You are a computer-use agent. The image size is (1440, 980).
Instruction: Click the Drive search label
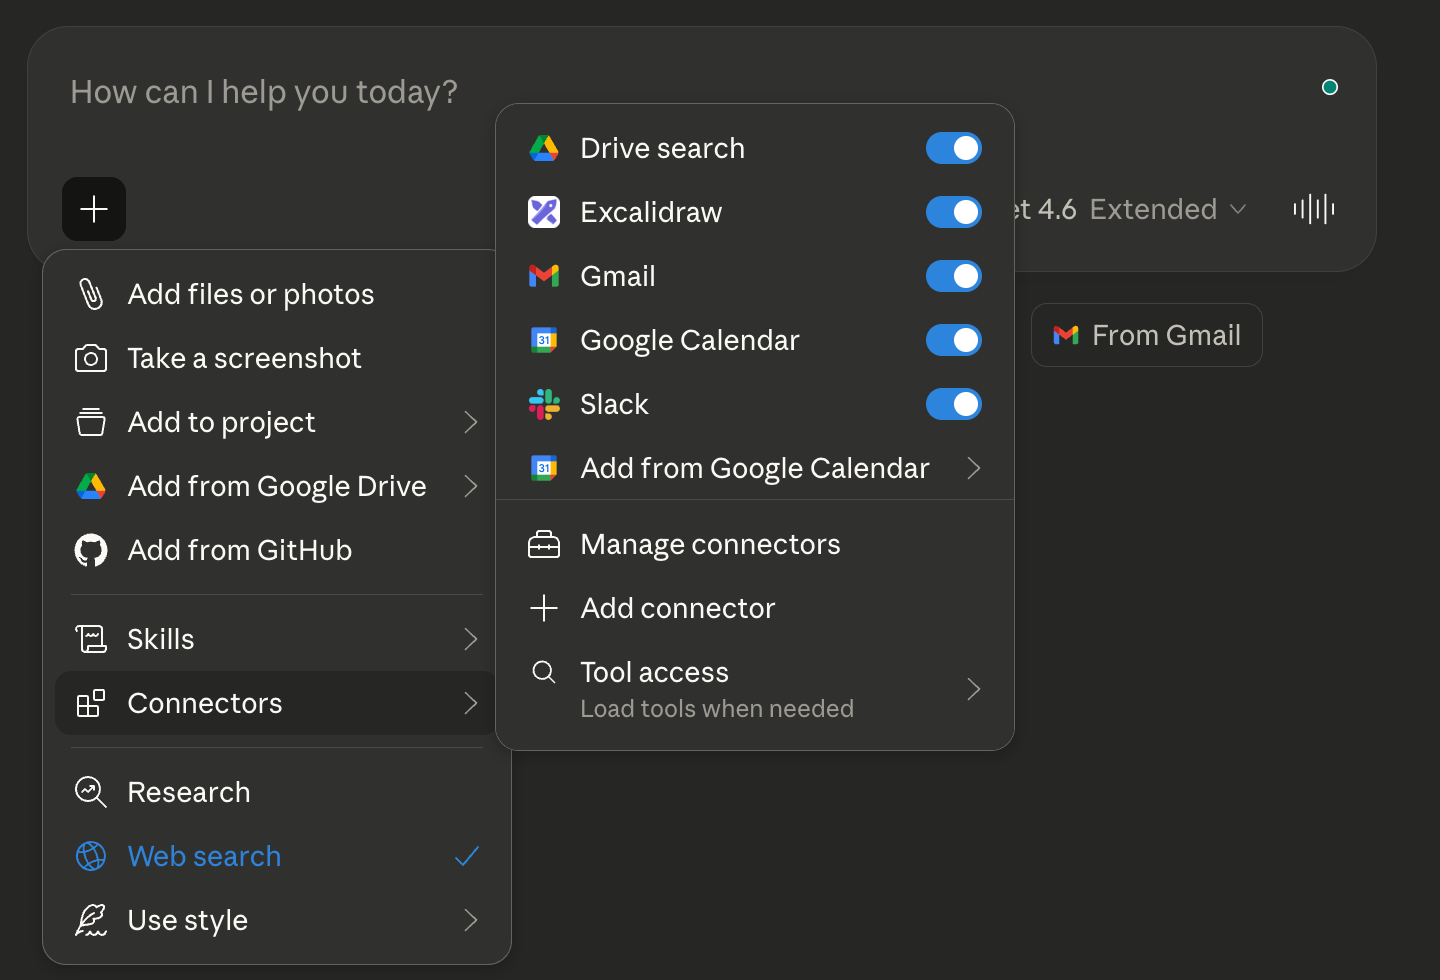[663, 148]
